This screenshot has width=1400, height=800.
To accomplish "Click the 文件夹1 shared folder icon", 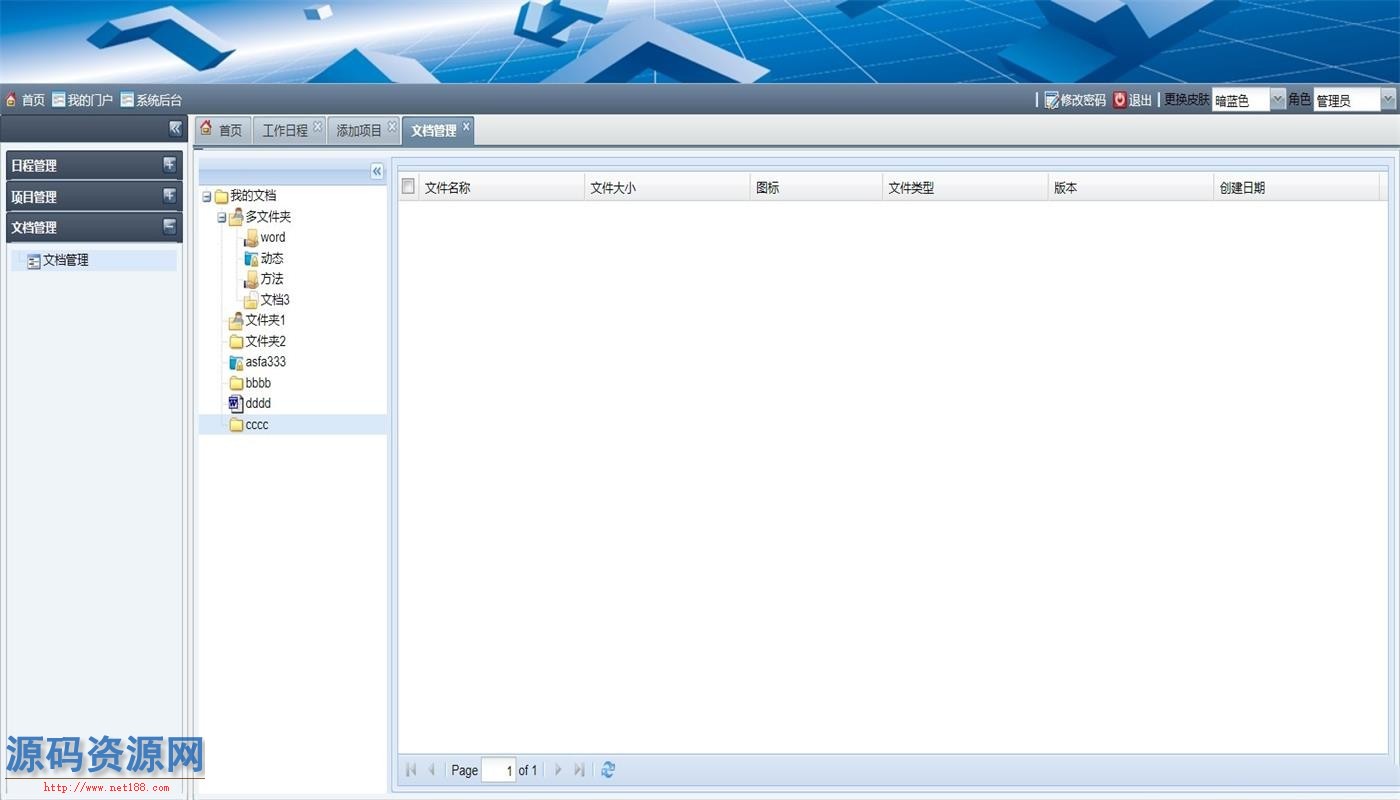I will tap(236, 321).
